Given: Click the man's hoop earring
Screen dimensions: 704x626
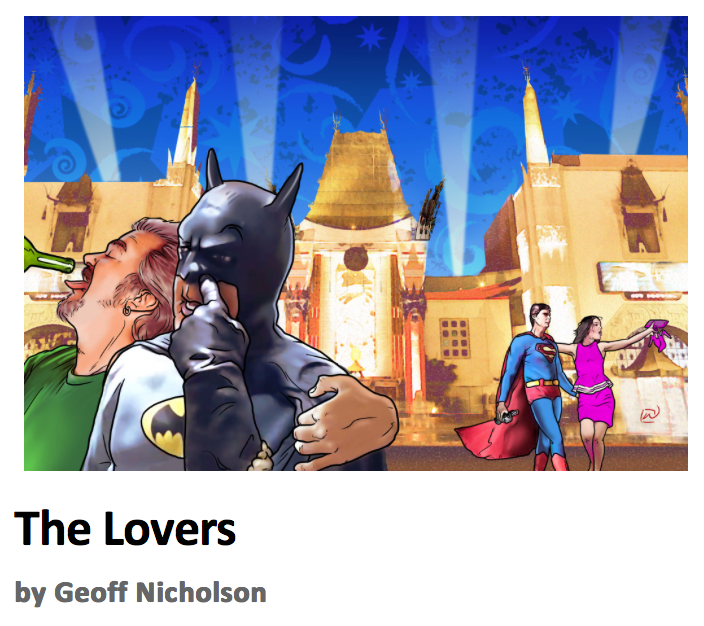Looking at the screenshot, I should (127, 310).
